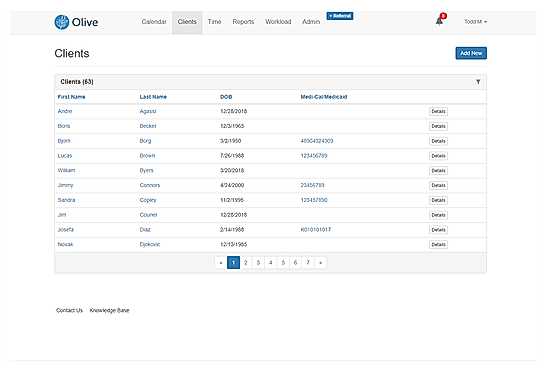Sort by DOB column
The width and height of the screenshot is (546, 368).
point(226,97)
